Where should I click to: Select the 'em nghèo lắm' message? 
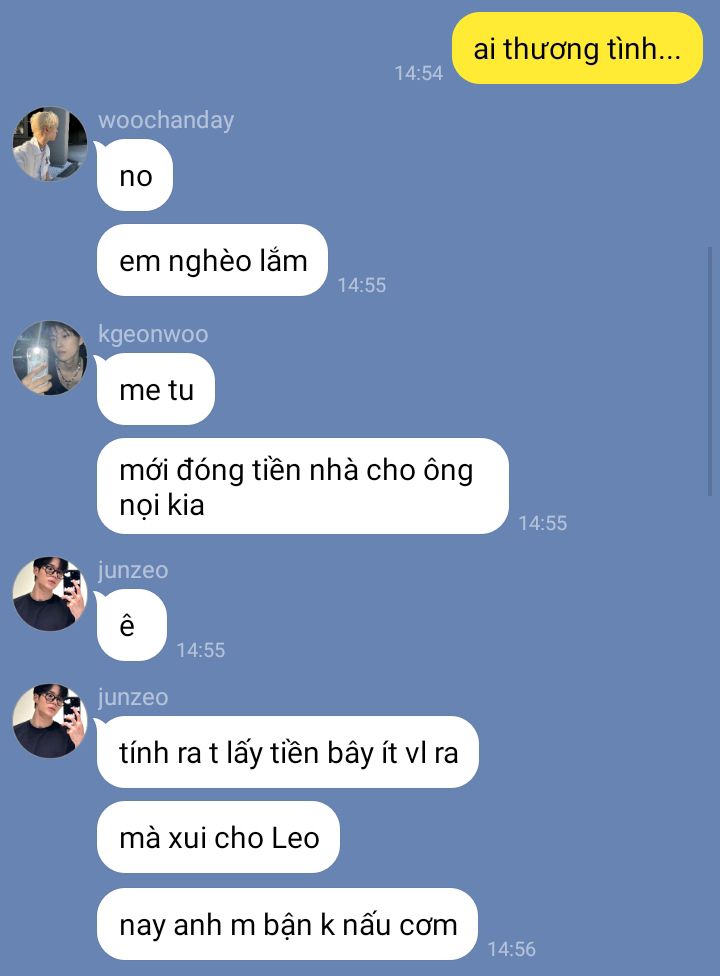tap(213, 260)
